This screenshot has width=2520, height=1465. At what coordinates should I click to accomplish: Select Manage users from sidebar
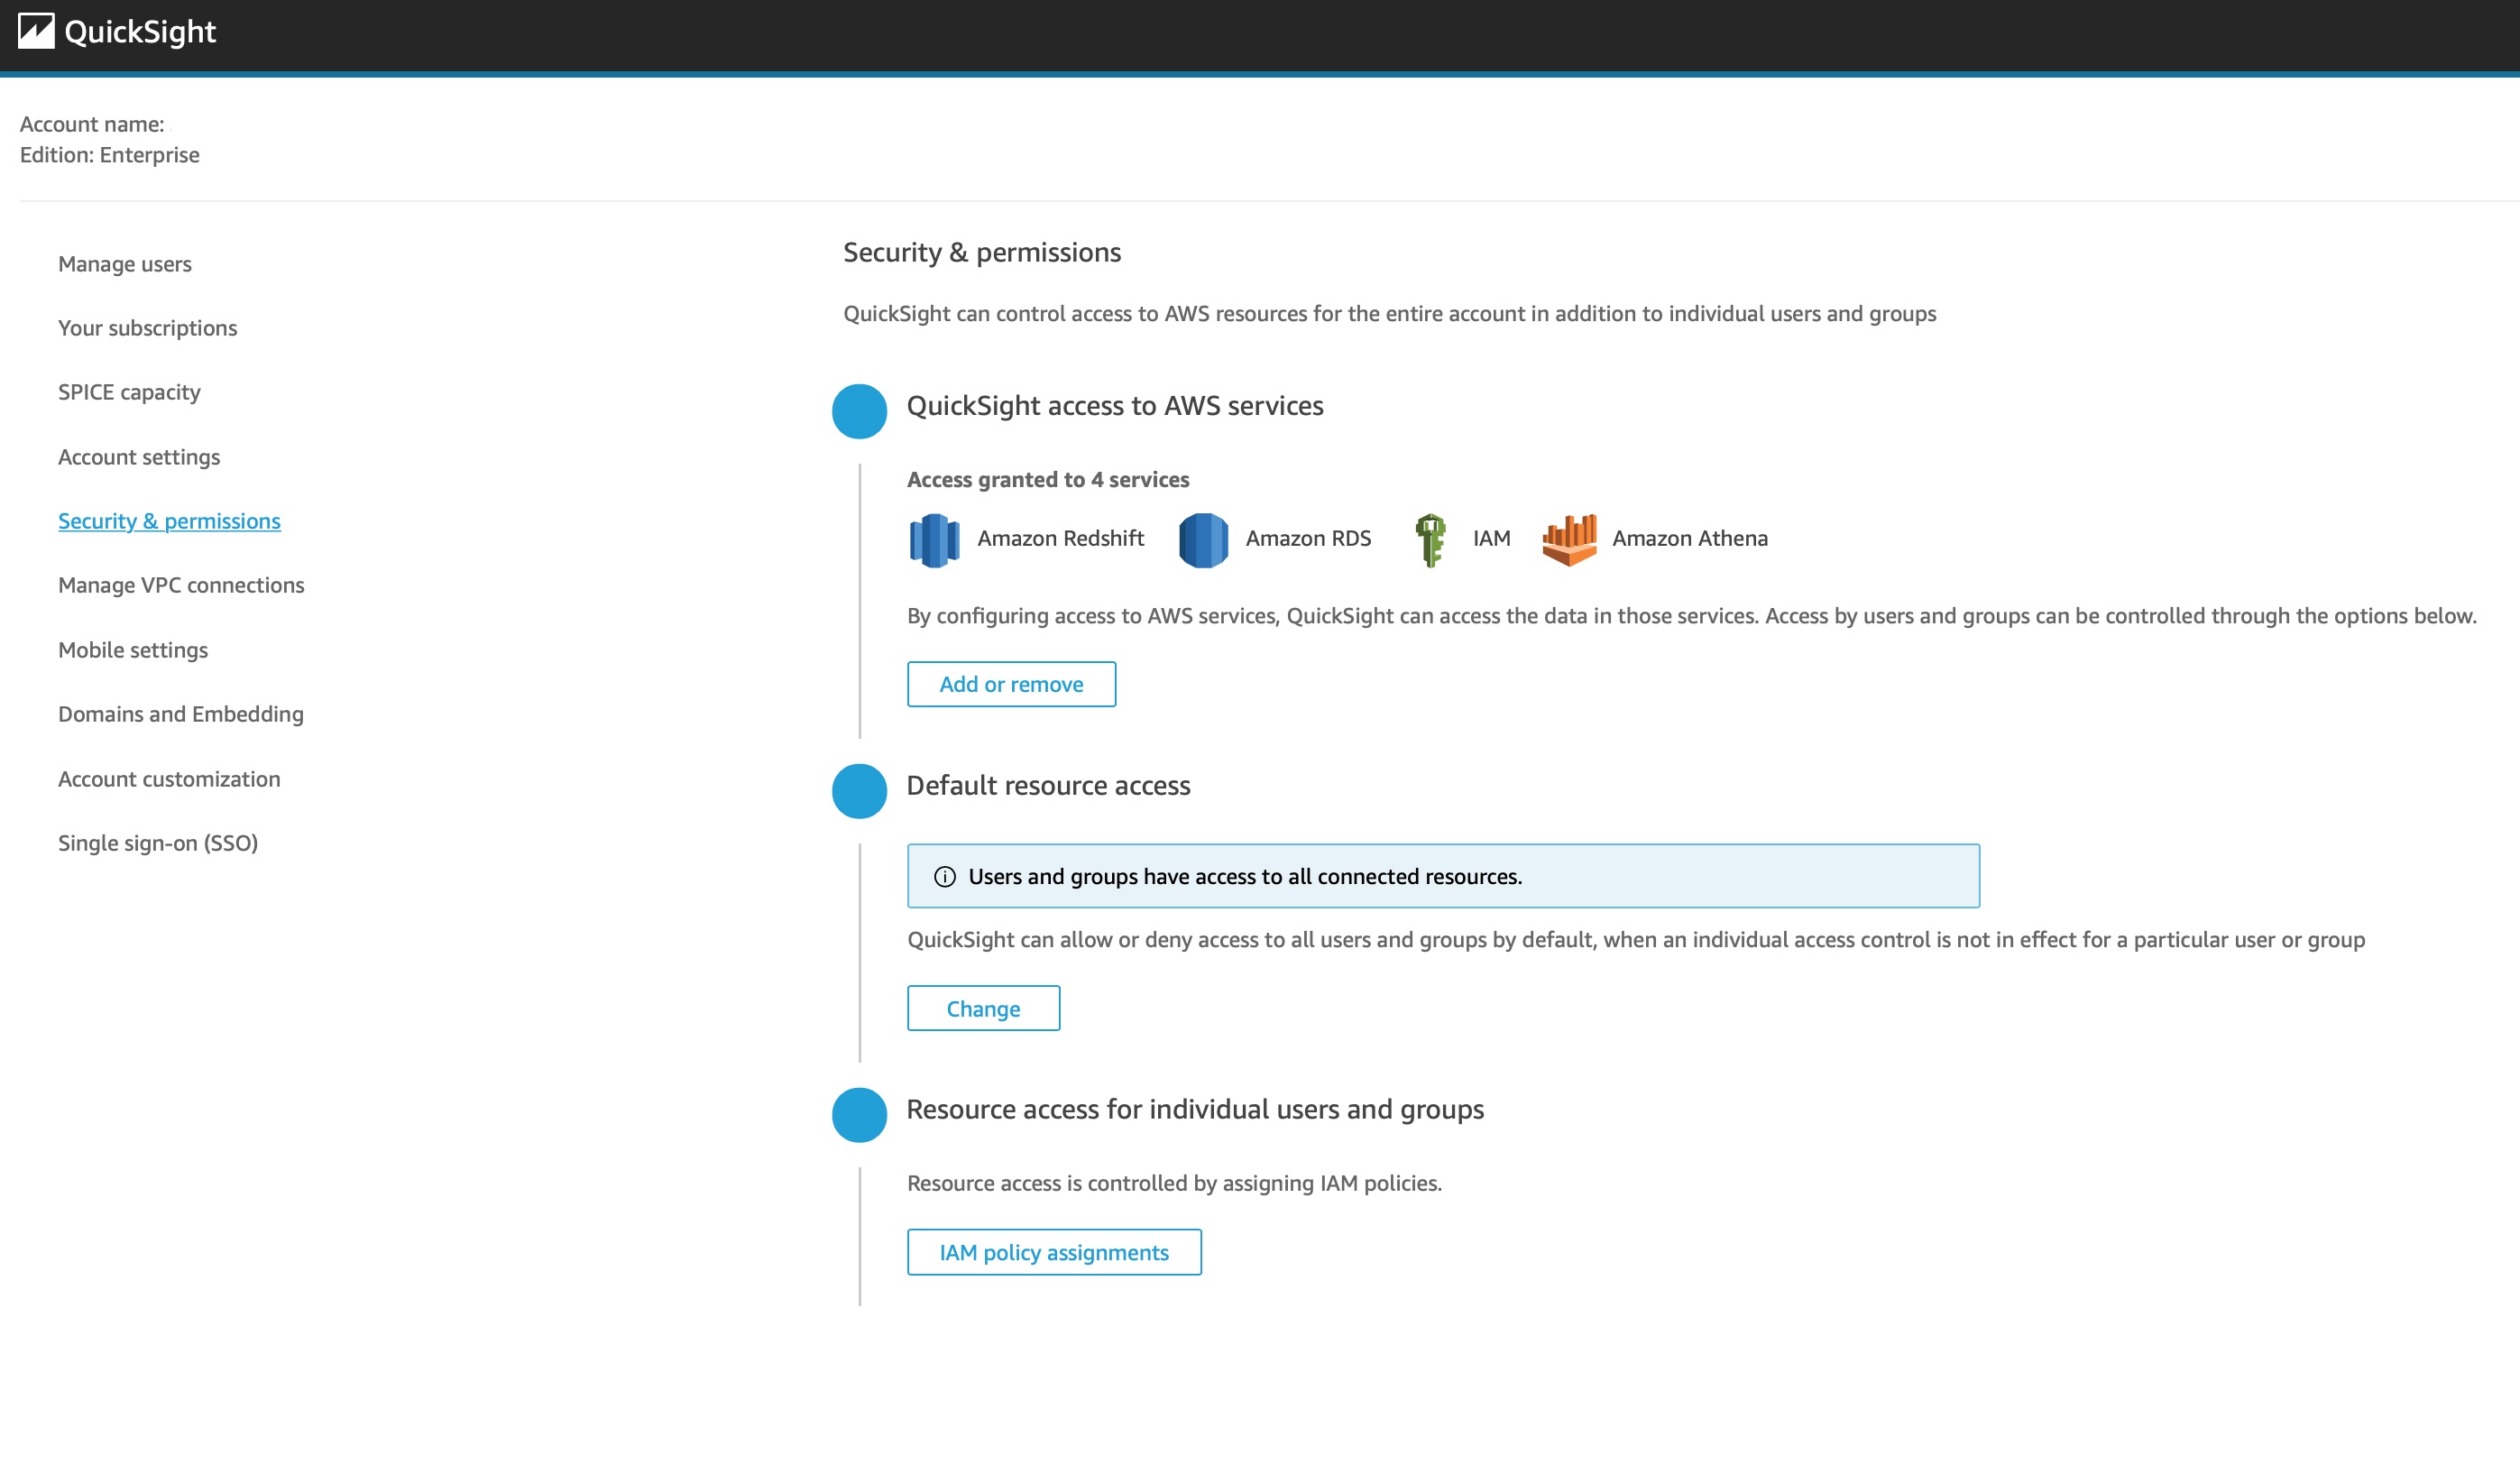point(125,262)
